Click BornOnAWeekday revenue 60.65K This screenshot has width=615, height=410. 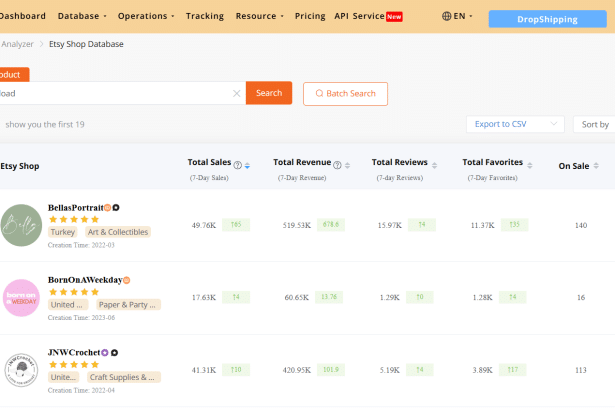point(297,297)
